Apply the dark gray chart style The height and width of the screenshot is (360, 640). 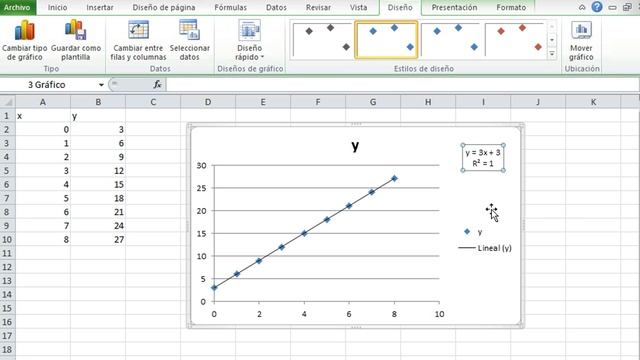tap(322, 40)
